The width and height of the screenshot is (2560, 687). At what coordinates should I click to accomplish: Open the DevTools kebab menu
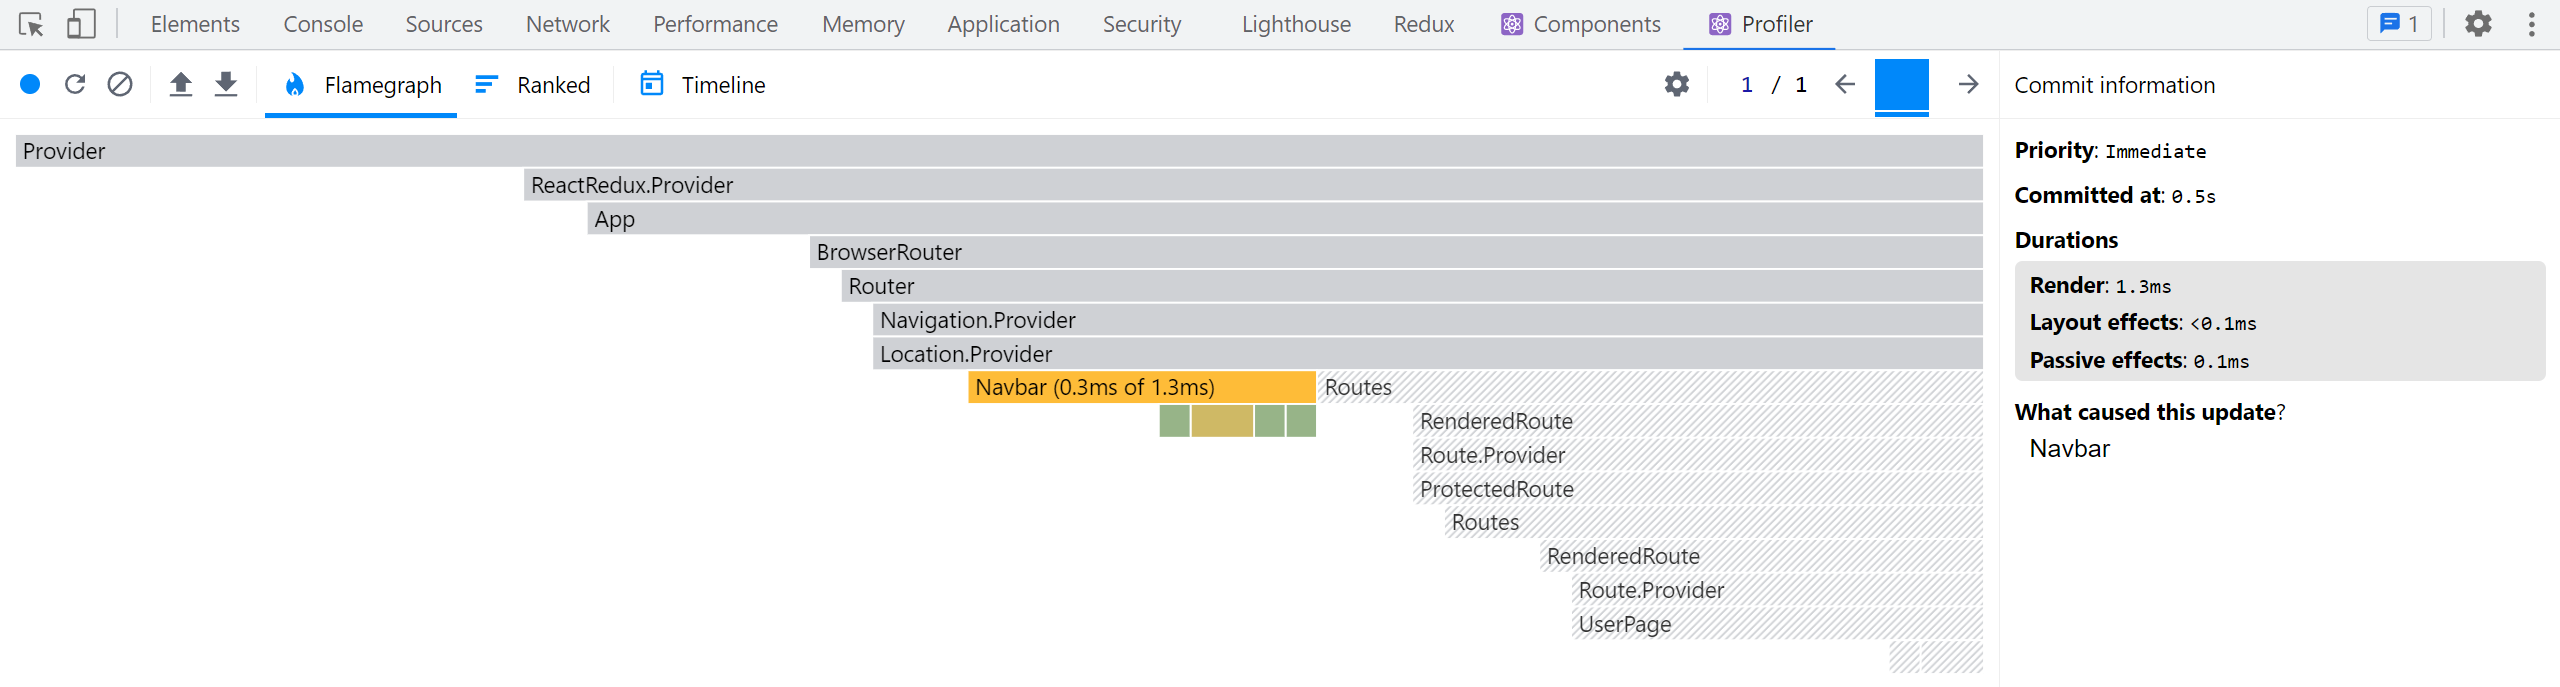(2532, 24)
